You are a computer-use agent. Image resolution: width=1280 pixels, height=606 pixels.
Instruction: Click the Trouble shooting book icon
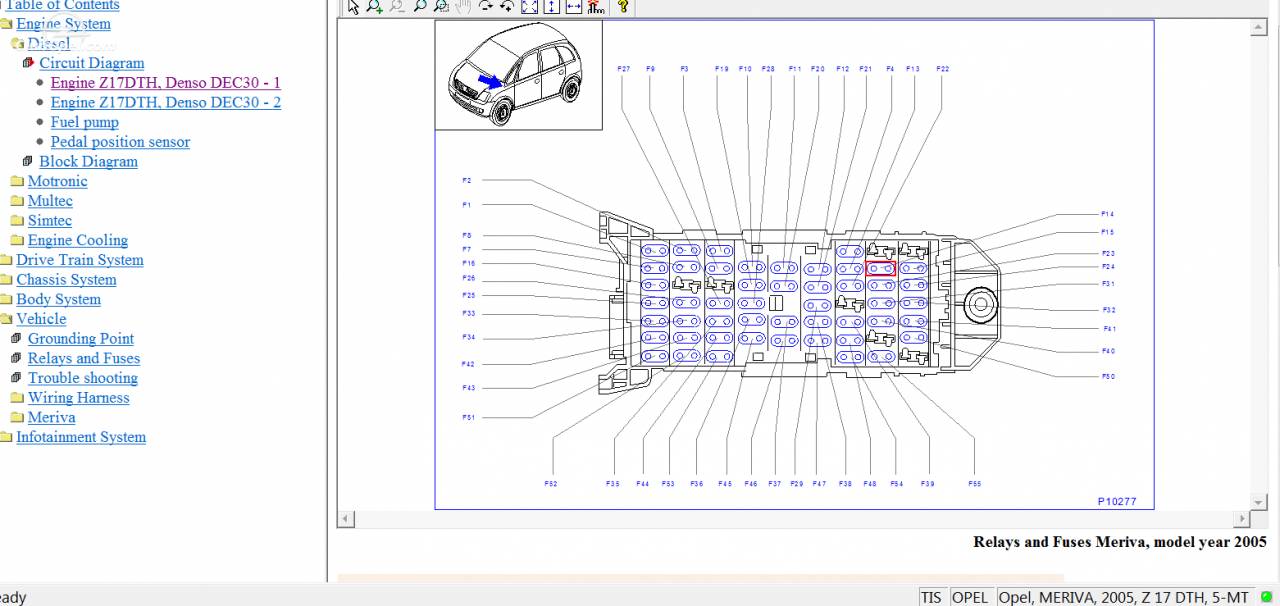tap(17, 378)
